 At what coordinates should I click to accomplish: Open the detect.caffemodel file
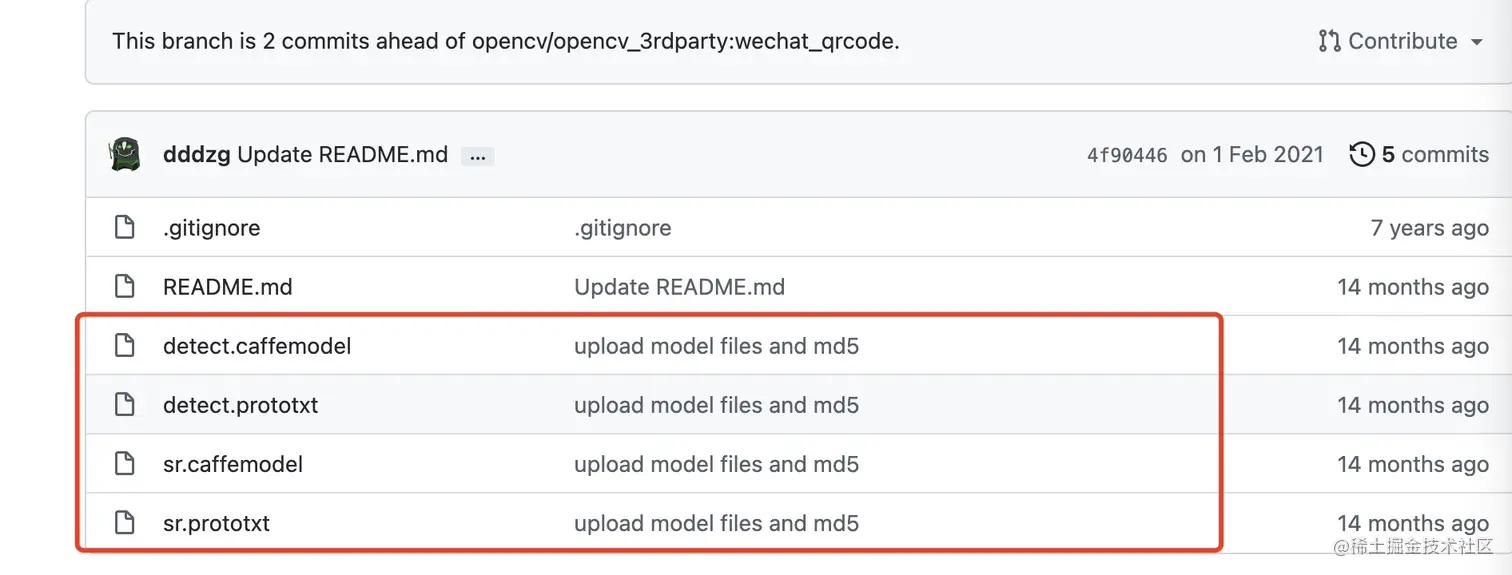point(257,346)
